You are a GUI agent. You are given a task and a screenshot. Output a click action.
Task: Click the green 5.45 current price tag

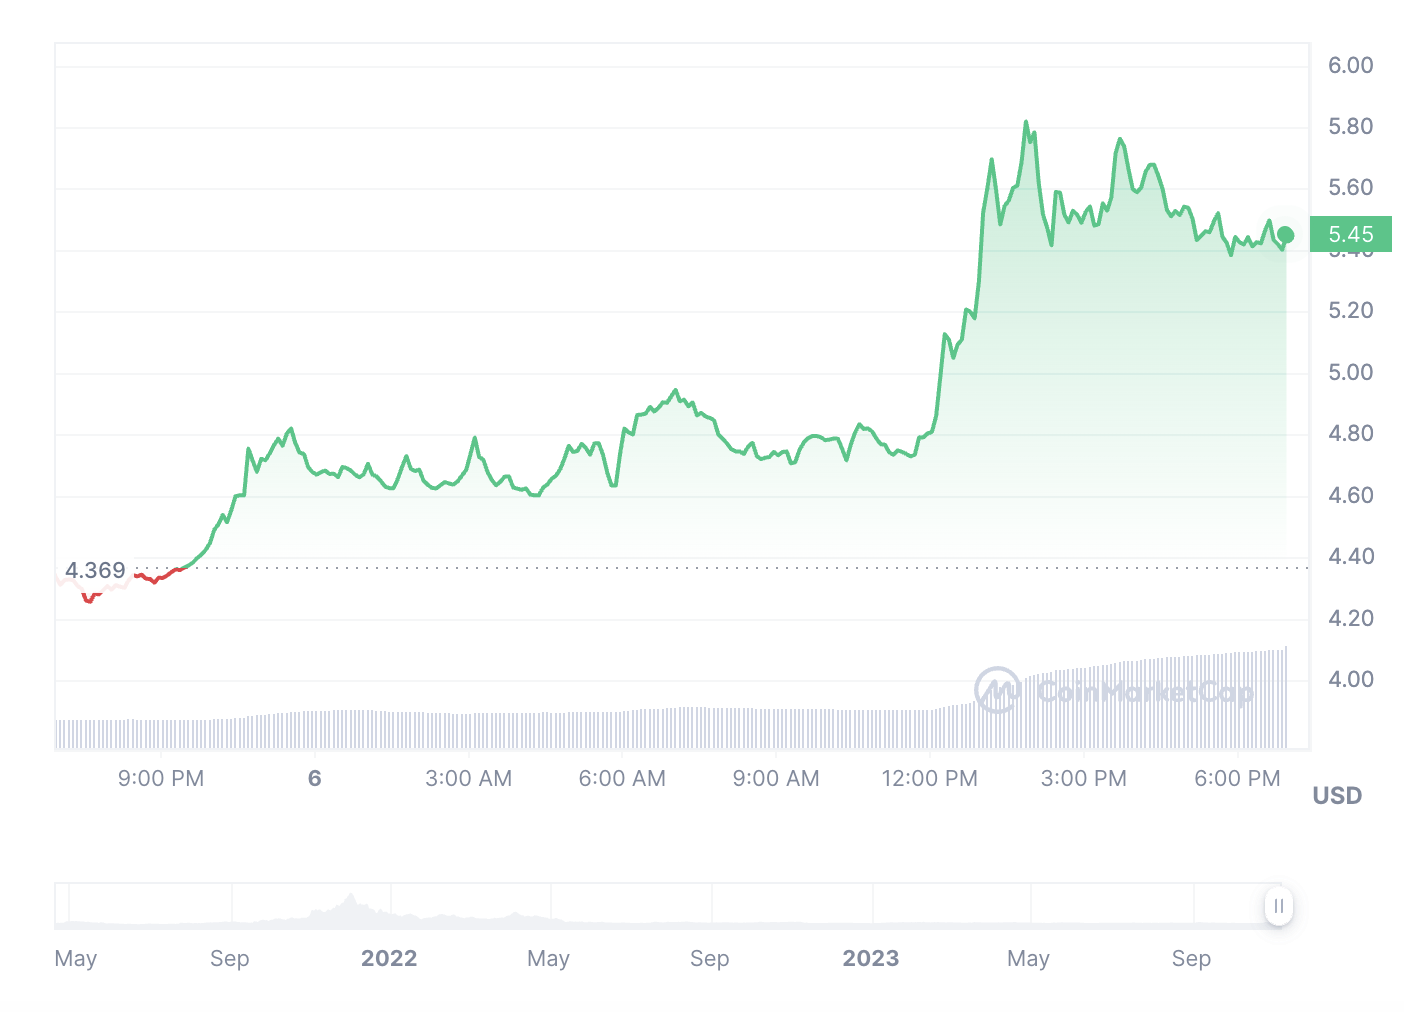(1350, 235)
